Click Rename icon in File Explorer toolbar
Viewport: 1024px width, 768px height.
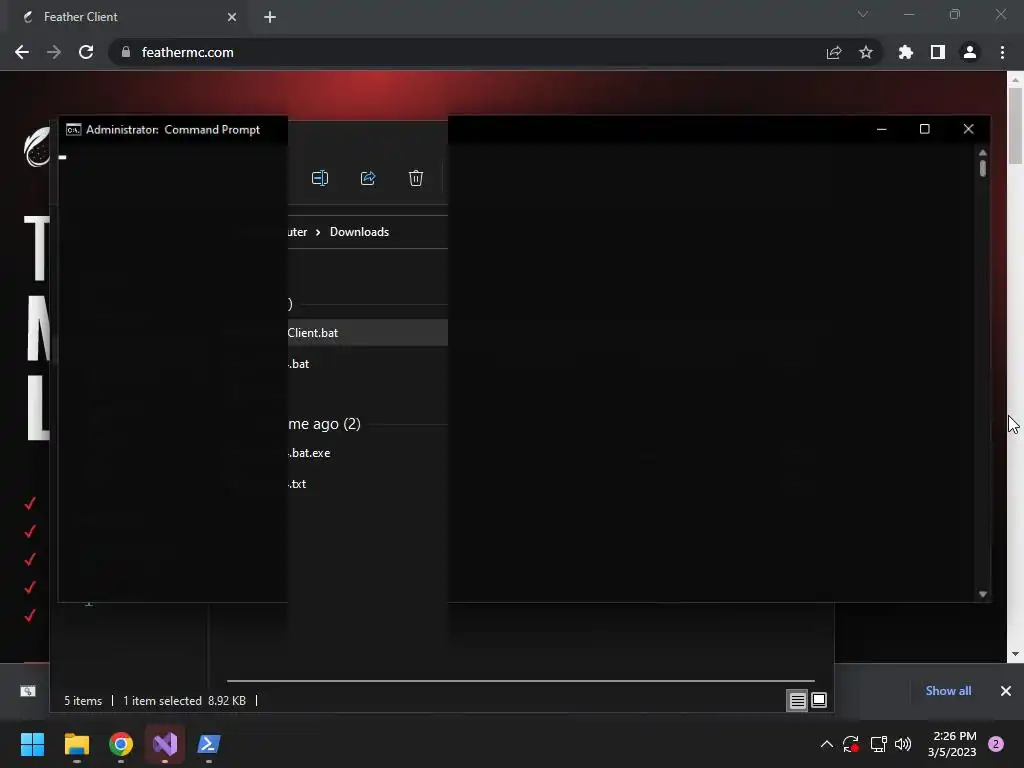(320, 178)
